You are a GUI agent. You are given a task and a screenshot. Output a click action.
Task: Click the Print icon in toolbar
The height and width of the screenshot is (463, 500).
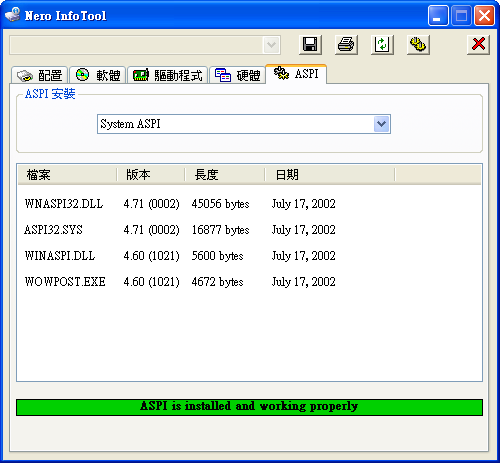[x=346, y=44]
